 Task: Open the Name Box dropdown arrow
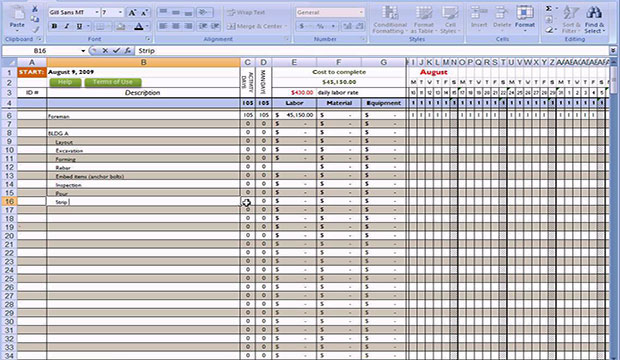pyautogui.click(x=83, y=51)
